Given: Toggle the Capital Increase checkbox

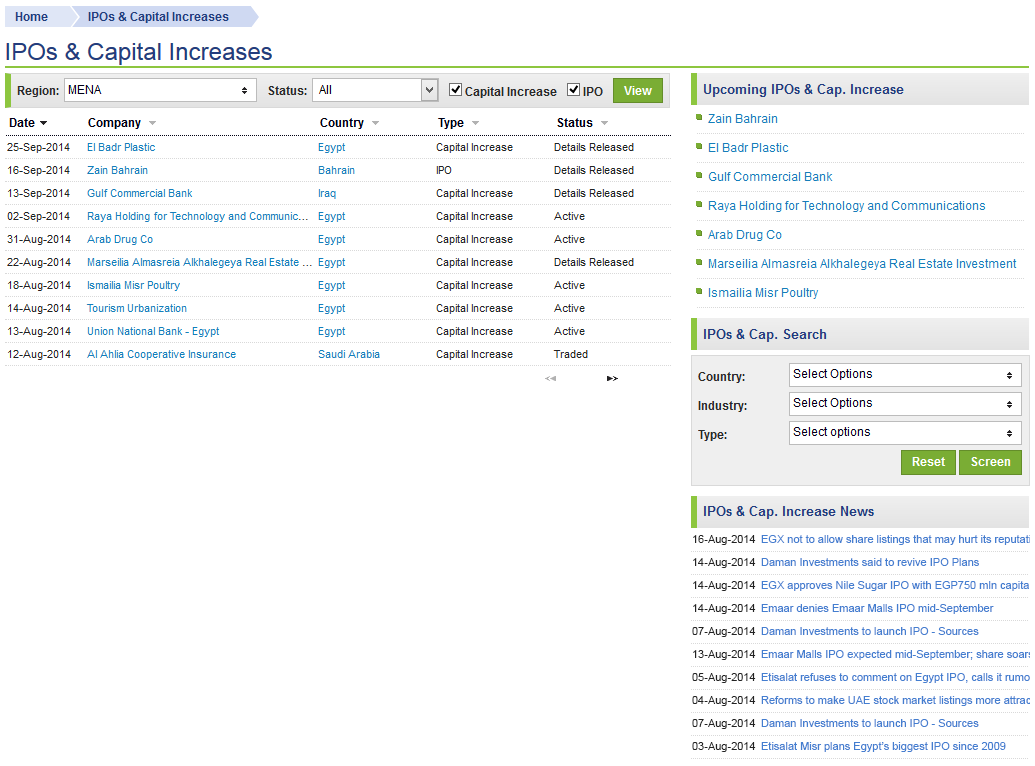Looking at the screenshot, I should [455, 90].
